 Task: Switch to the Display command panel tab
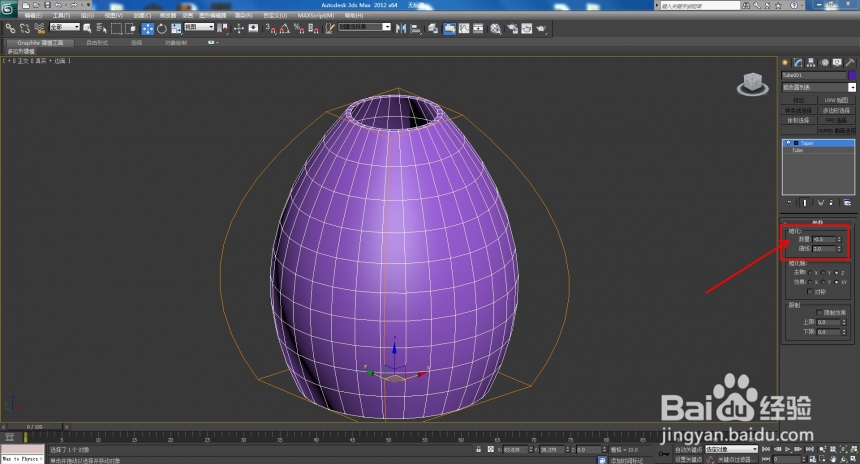coord(837,63)
